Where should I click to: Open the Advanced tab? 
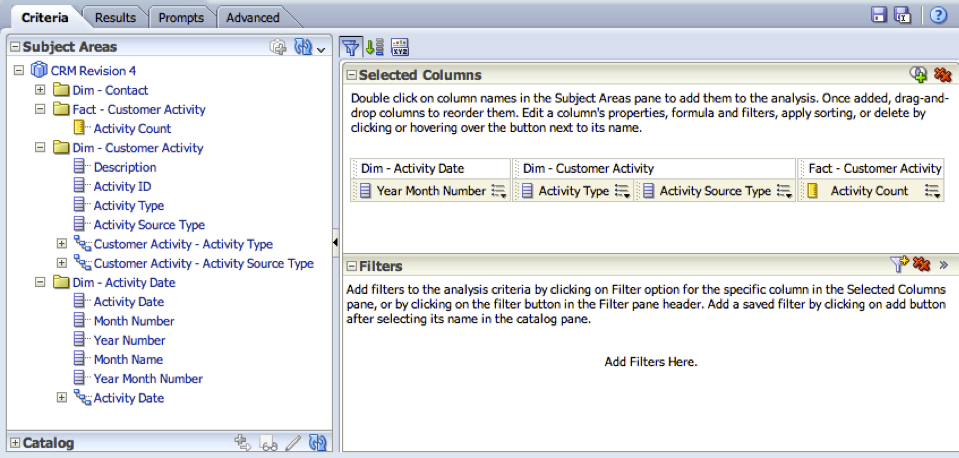tap(253, 18)
